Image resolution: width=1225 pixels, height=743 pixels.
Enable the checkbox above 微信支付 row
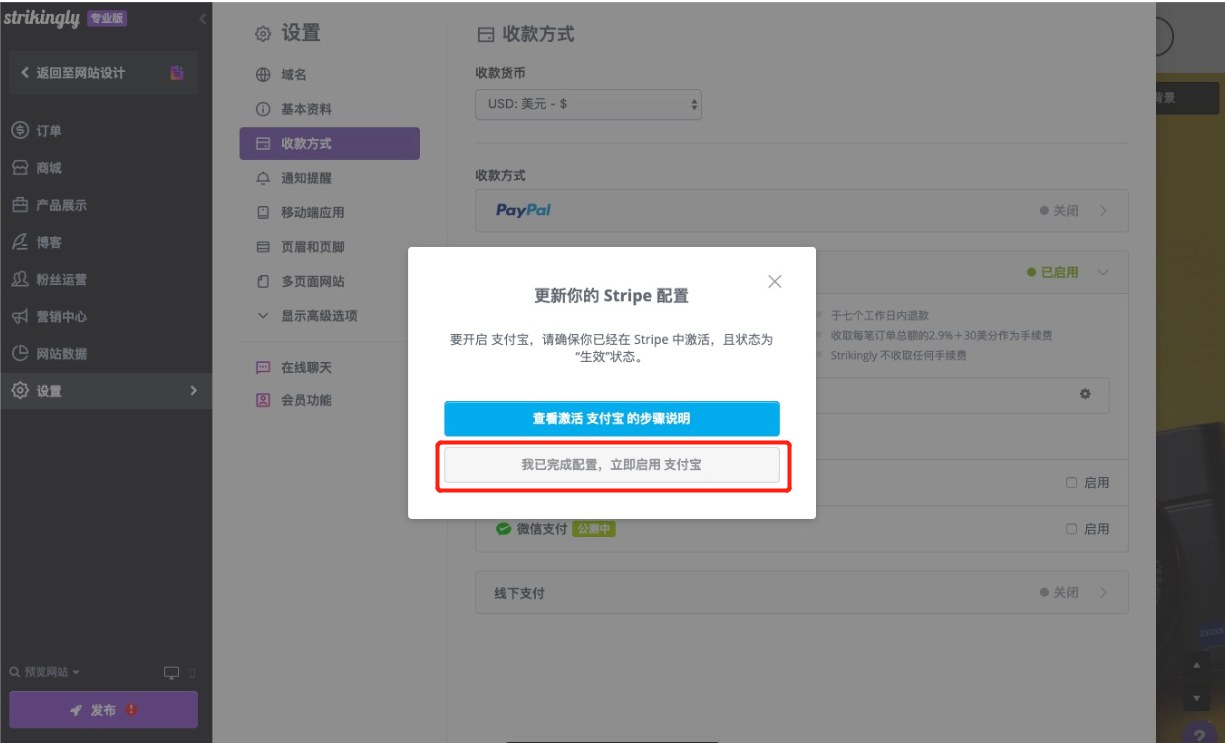coord(1071,482)
